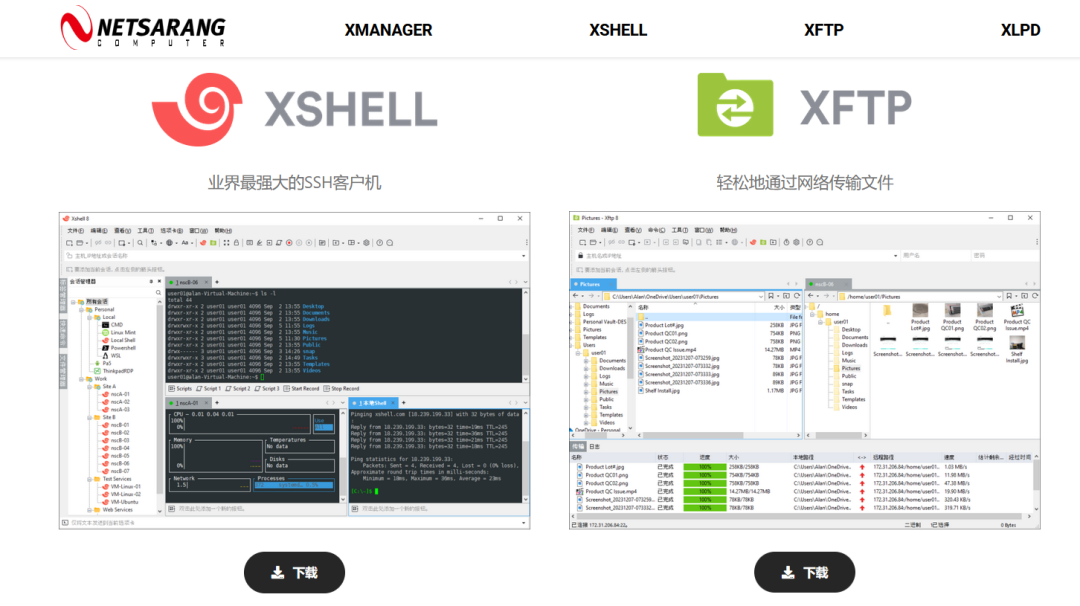The image size is (1080, 606).
Task: Select Powershell session in Xshell tree
Action: click(119, 348)
